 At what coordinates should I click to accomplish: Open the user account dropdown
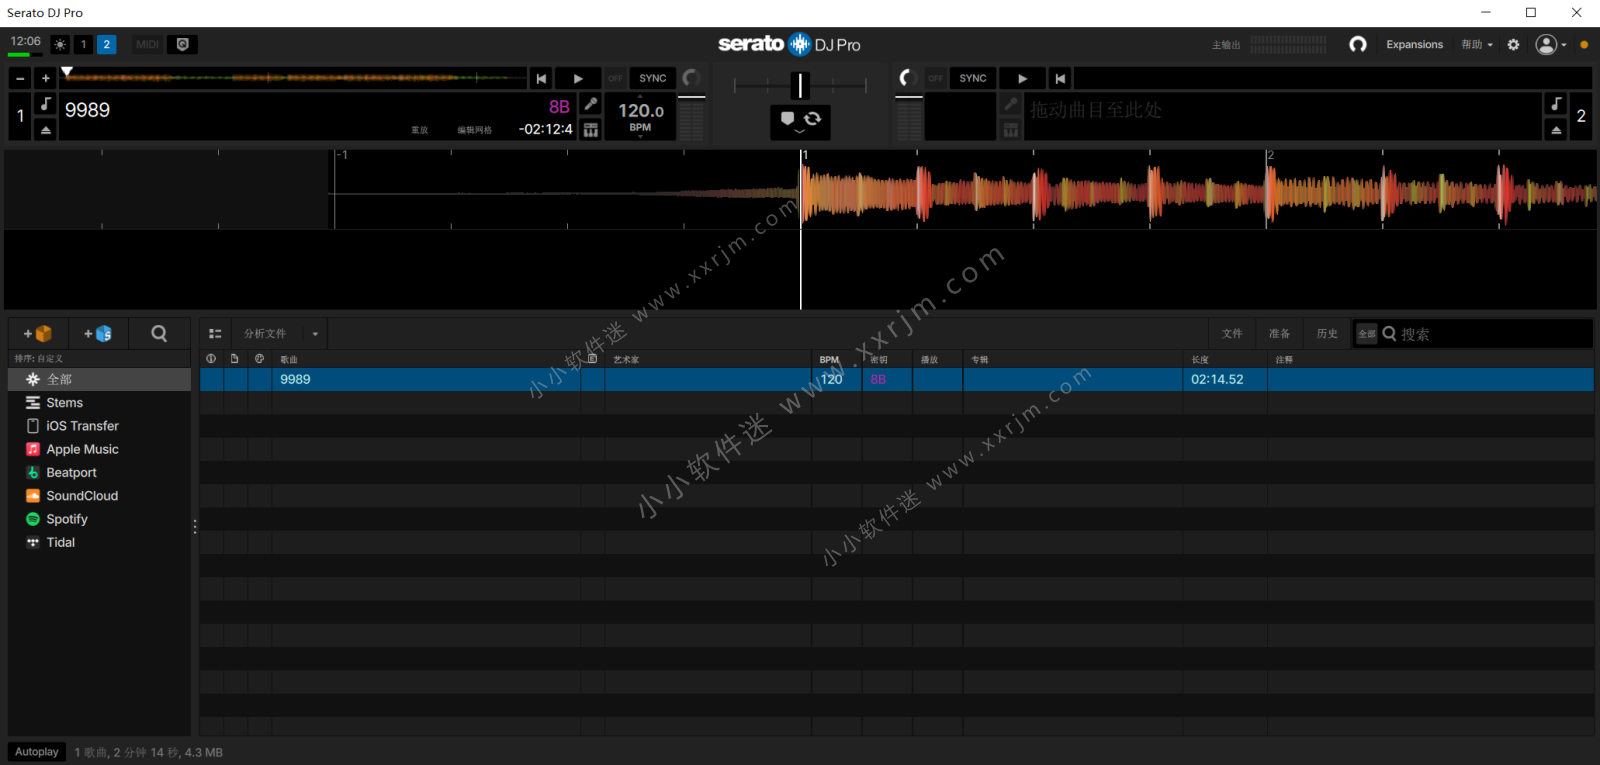(1551, 44)
